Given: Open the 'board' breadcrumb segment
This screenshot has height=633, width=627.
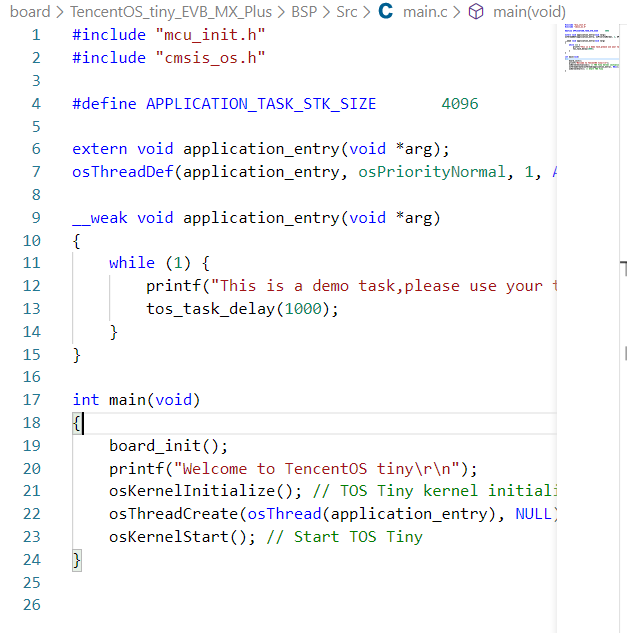Looking at the screenshot, I should [30, 12].
